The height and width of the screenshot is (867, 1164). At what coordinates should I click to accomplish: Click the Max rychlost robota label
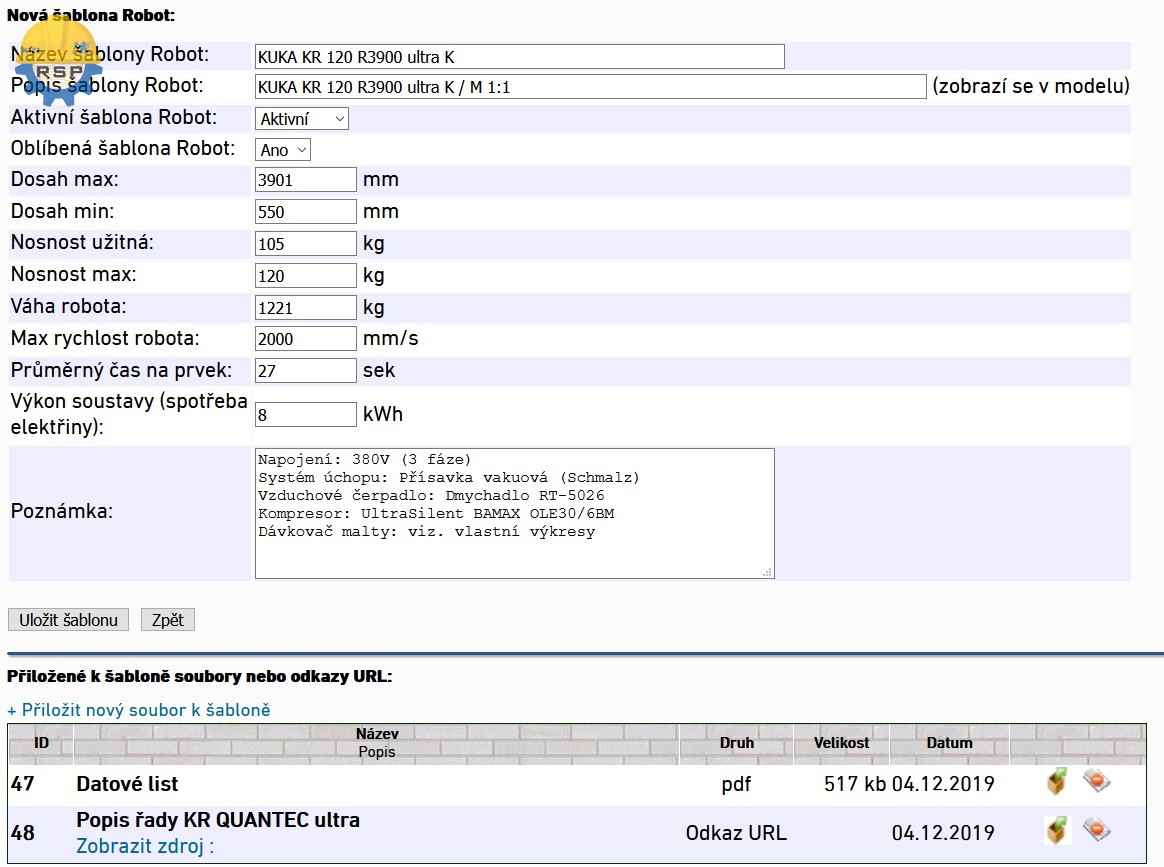click(105, 338)
